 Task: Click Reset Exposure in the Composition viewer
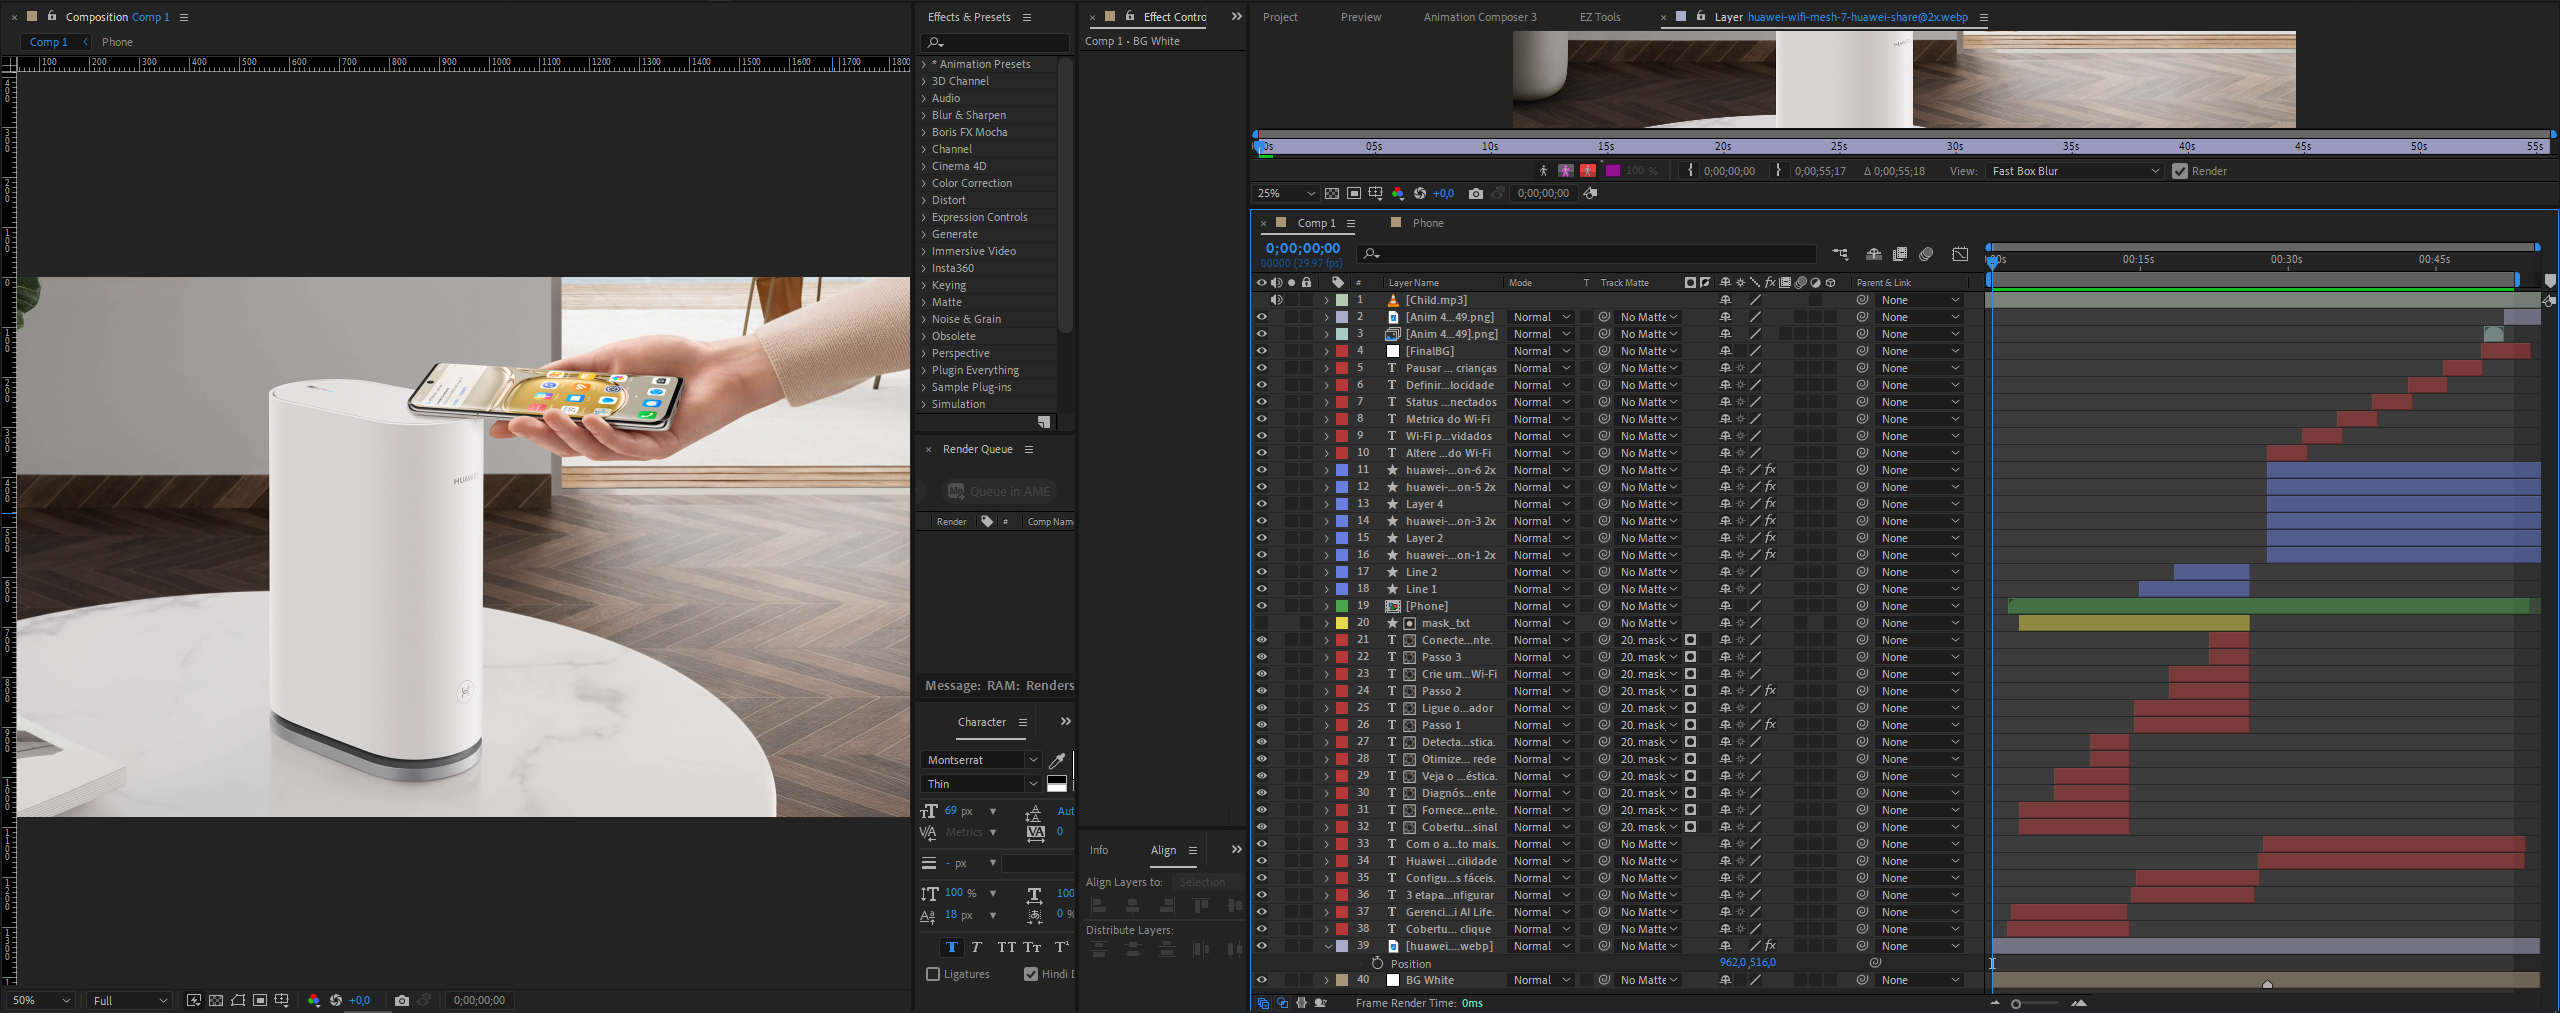pos(336,1000)
